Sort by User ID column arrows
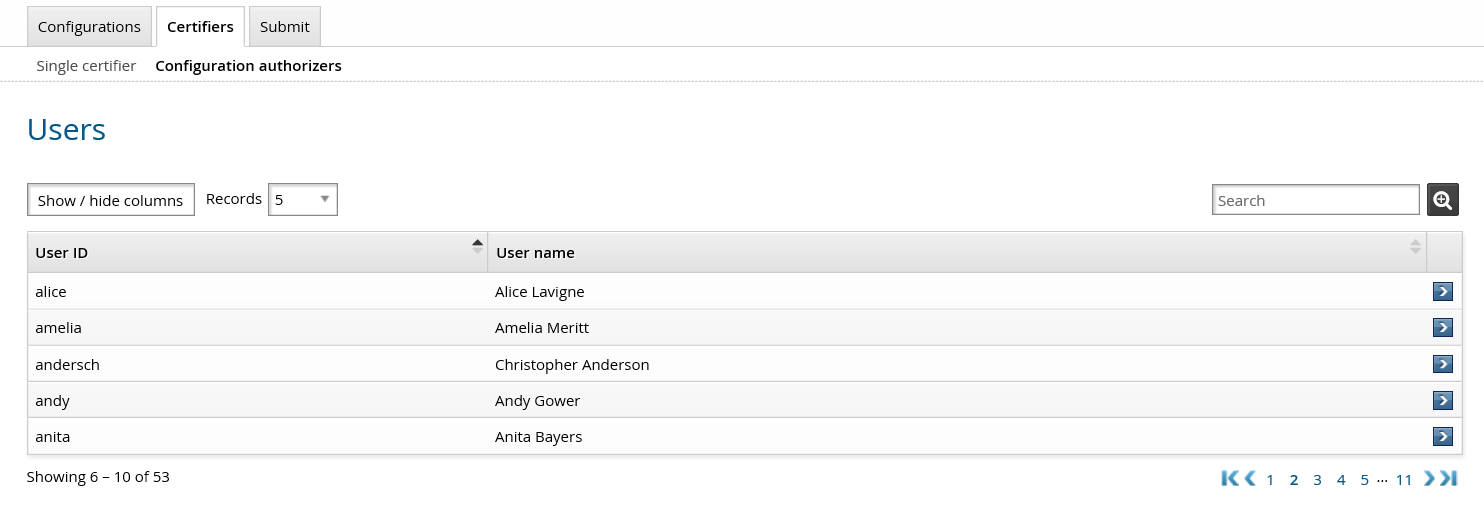Screen dimensions: 1484x518 [x=477, y=246]
